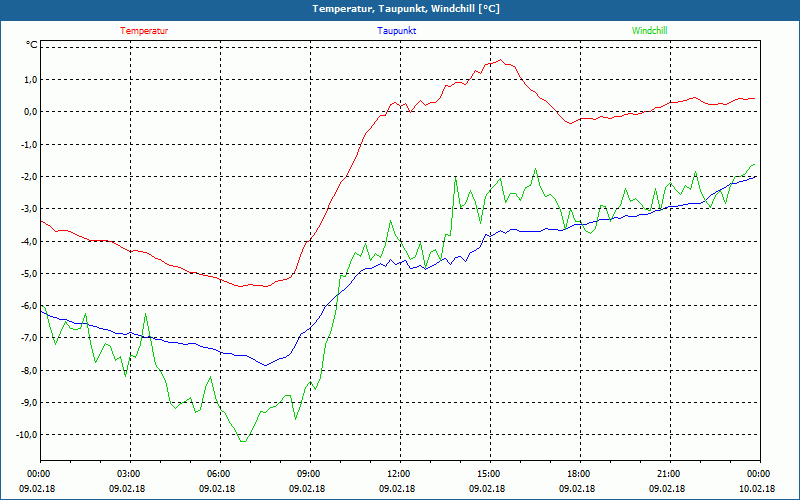Click the '10.02.18' date label

pyautogui.click(x=757, y=489)
